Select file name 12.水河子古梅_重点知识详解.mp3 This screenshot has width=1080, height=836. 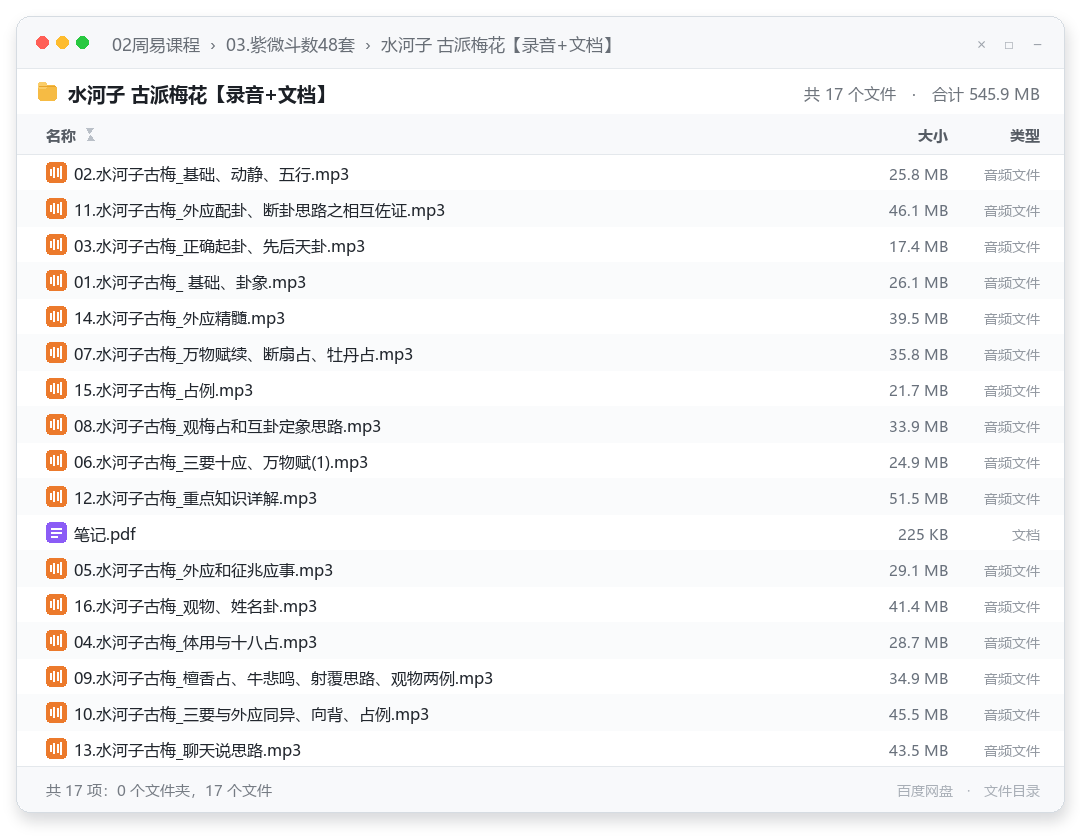pyautogui.click(x=195, y=498)
